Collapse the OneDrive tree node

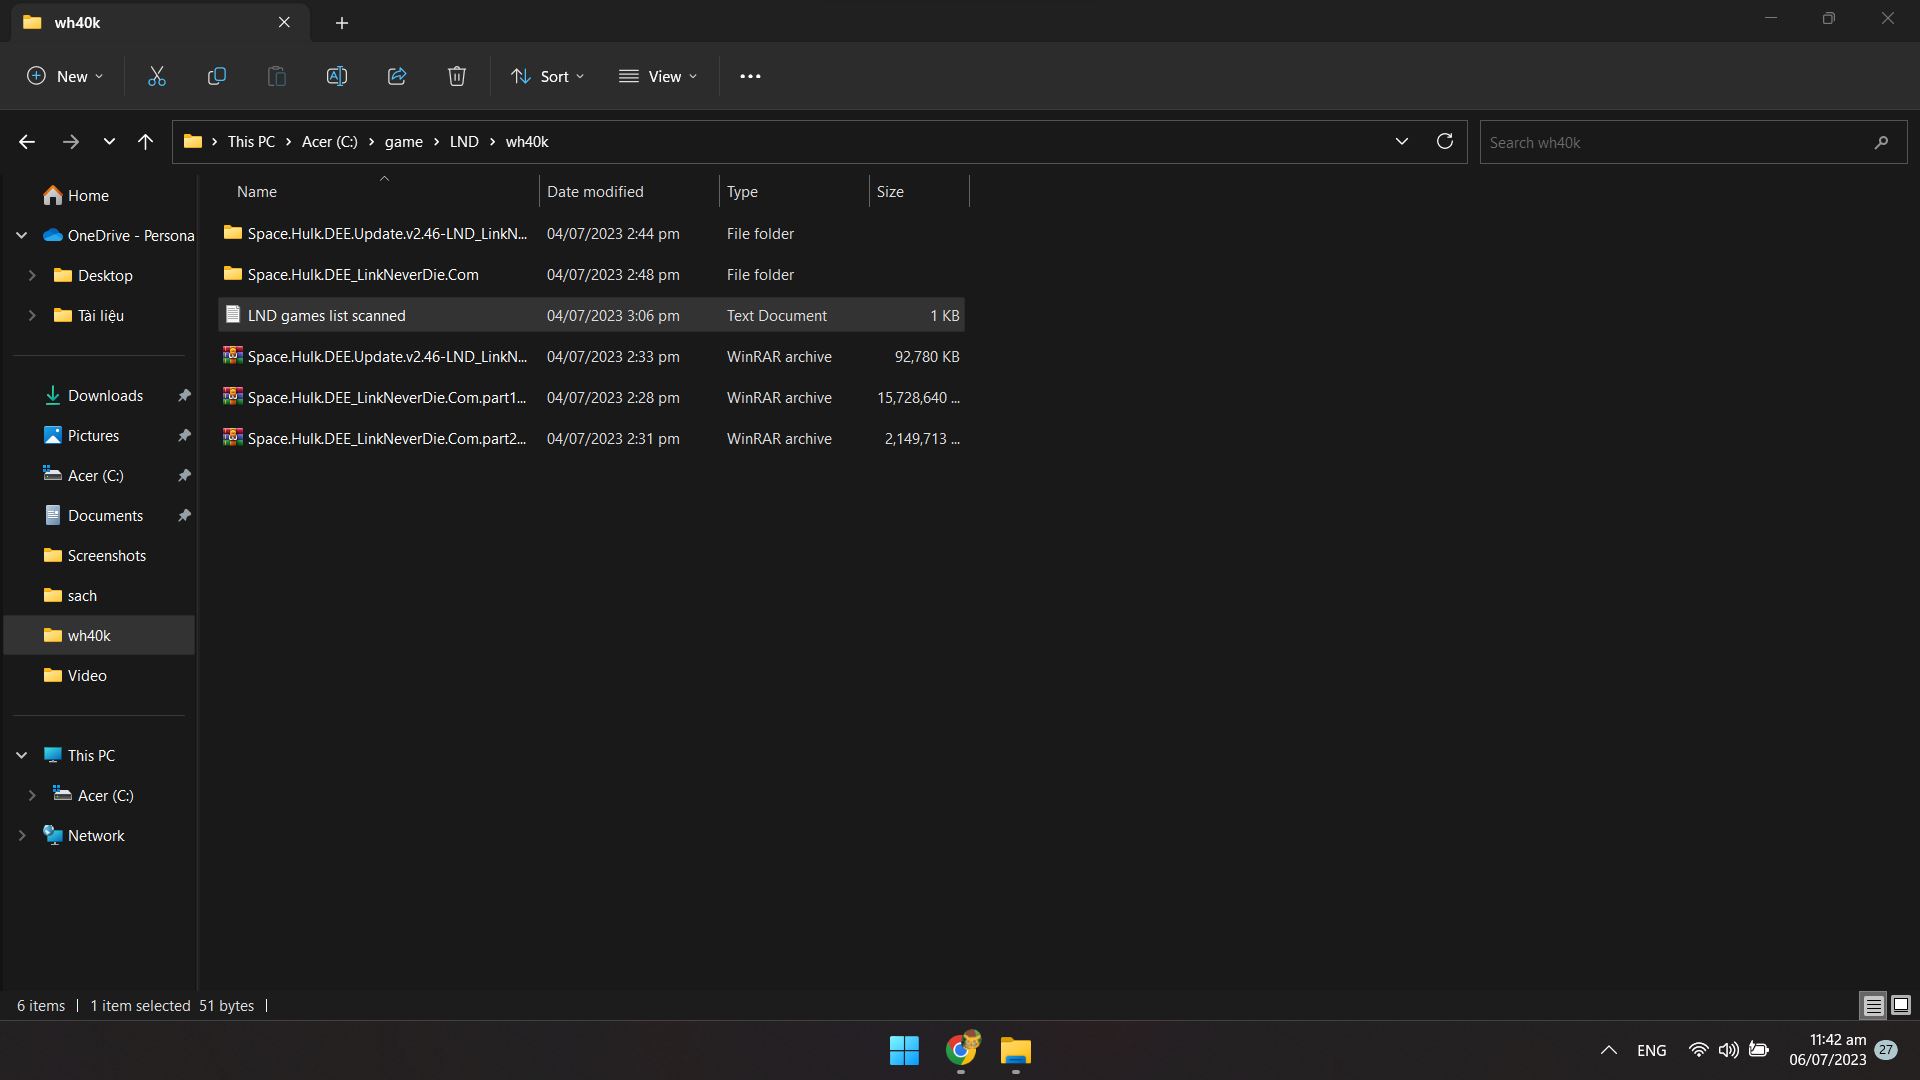tap(22, 235)
